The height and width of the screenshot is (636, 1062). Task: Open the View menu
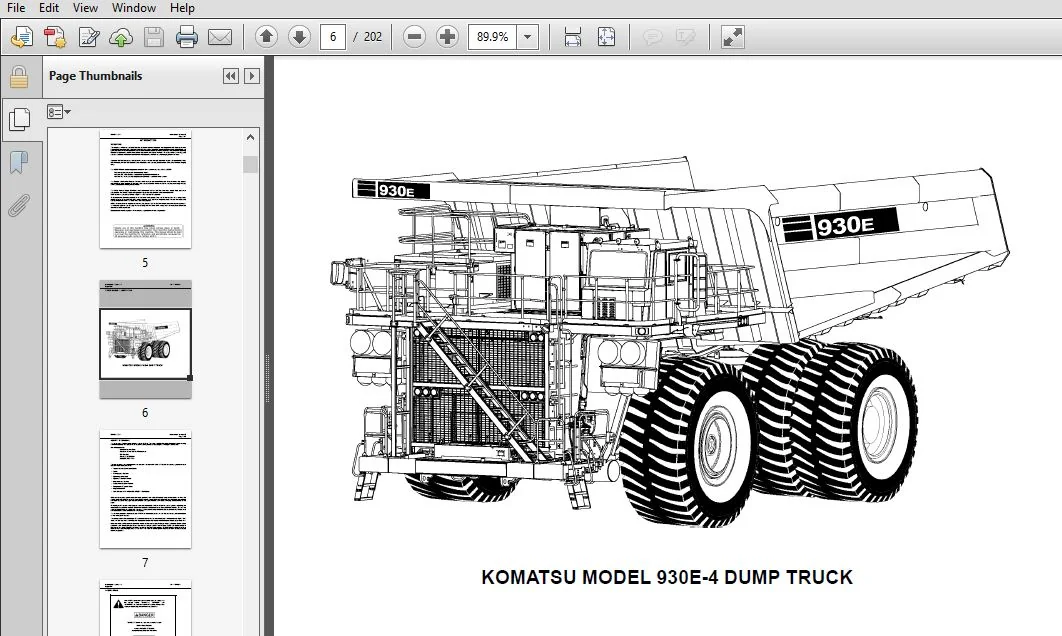[x=85, y=8]
